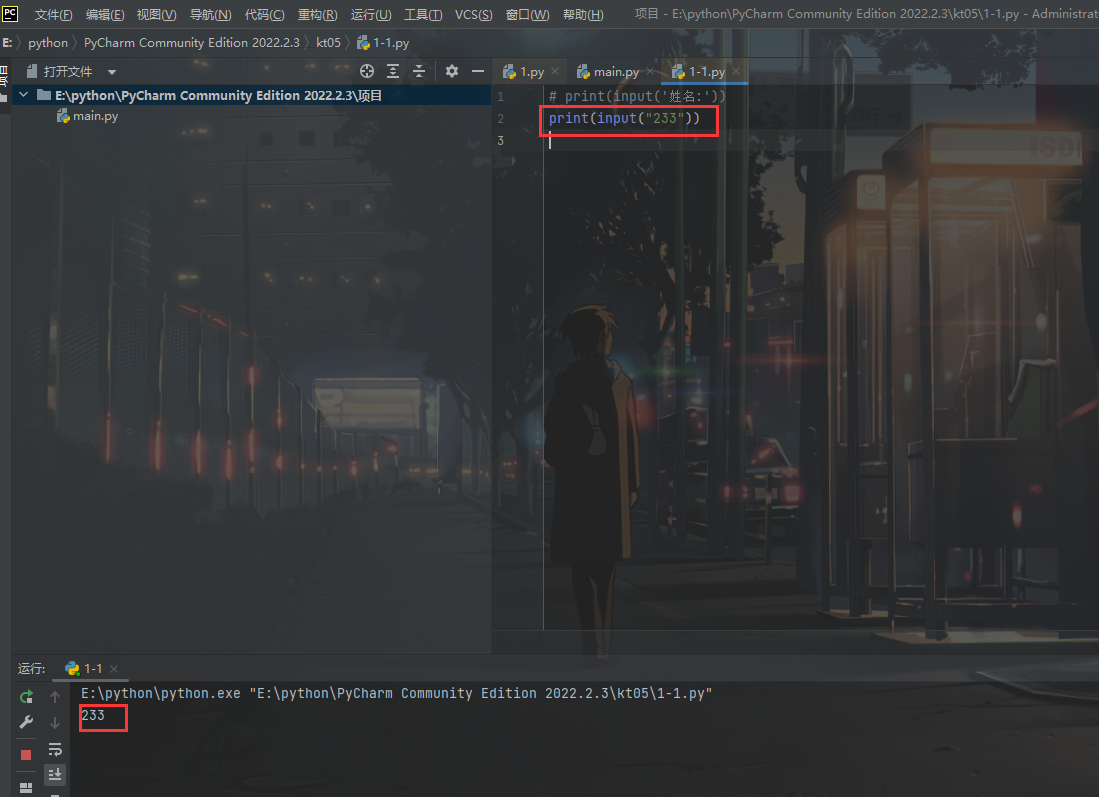Collapse all in project panel
Viewport: 1099px width, 797px height.
coord(418,71)
